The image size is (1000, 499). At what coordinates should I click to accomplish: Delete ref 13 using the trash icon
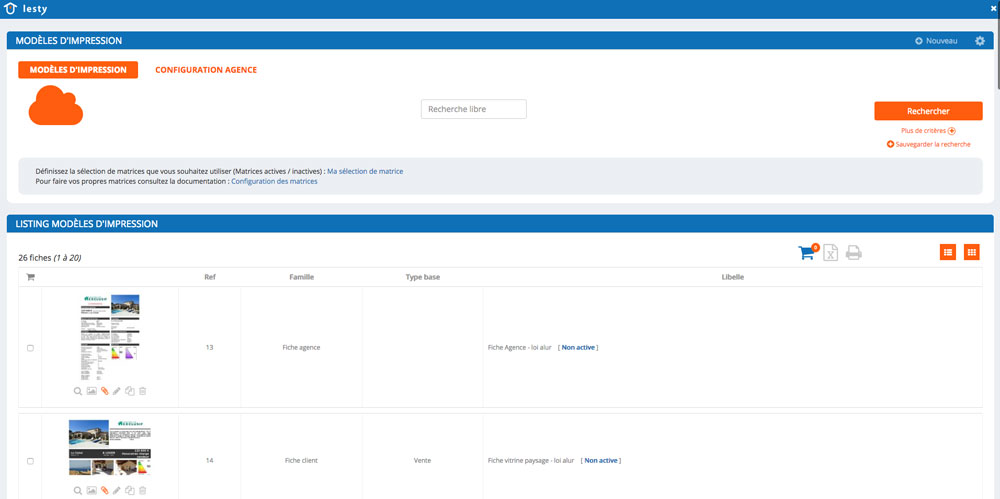[143, 391]
